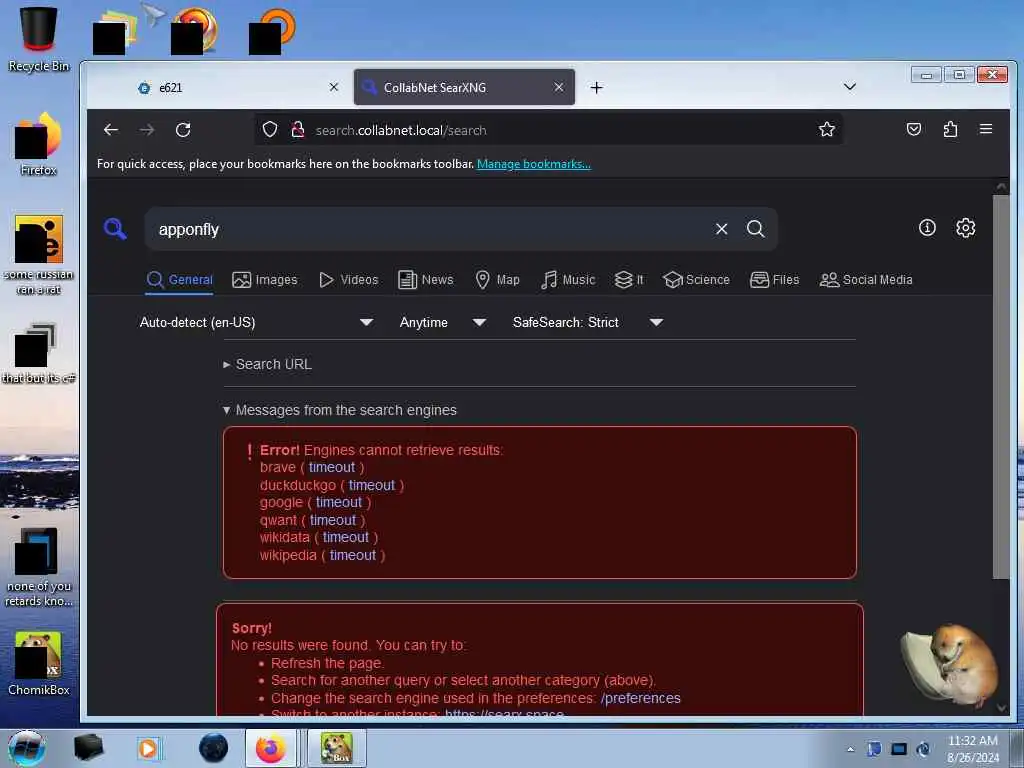Click timeout link next to google
Image resolution: width=1024 pixels, height=768 pixels.
pyautogui.click(x=339, y=502)
